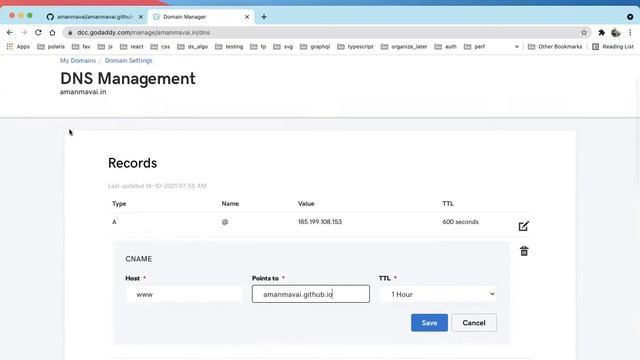Click the Apps bookmarks shortcut
640x360 pixels.
click(x=18, y=47)
